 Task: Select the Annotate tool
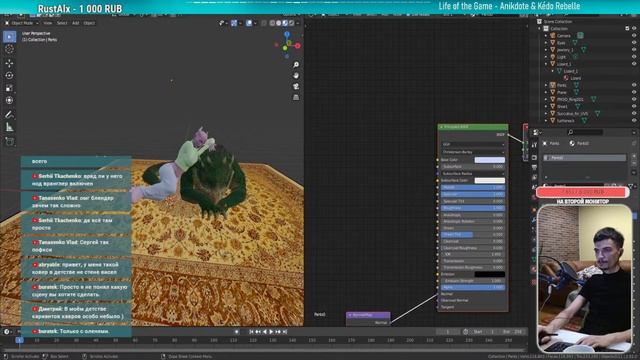pos(9,115)
